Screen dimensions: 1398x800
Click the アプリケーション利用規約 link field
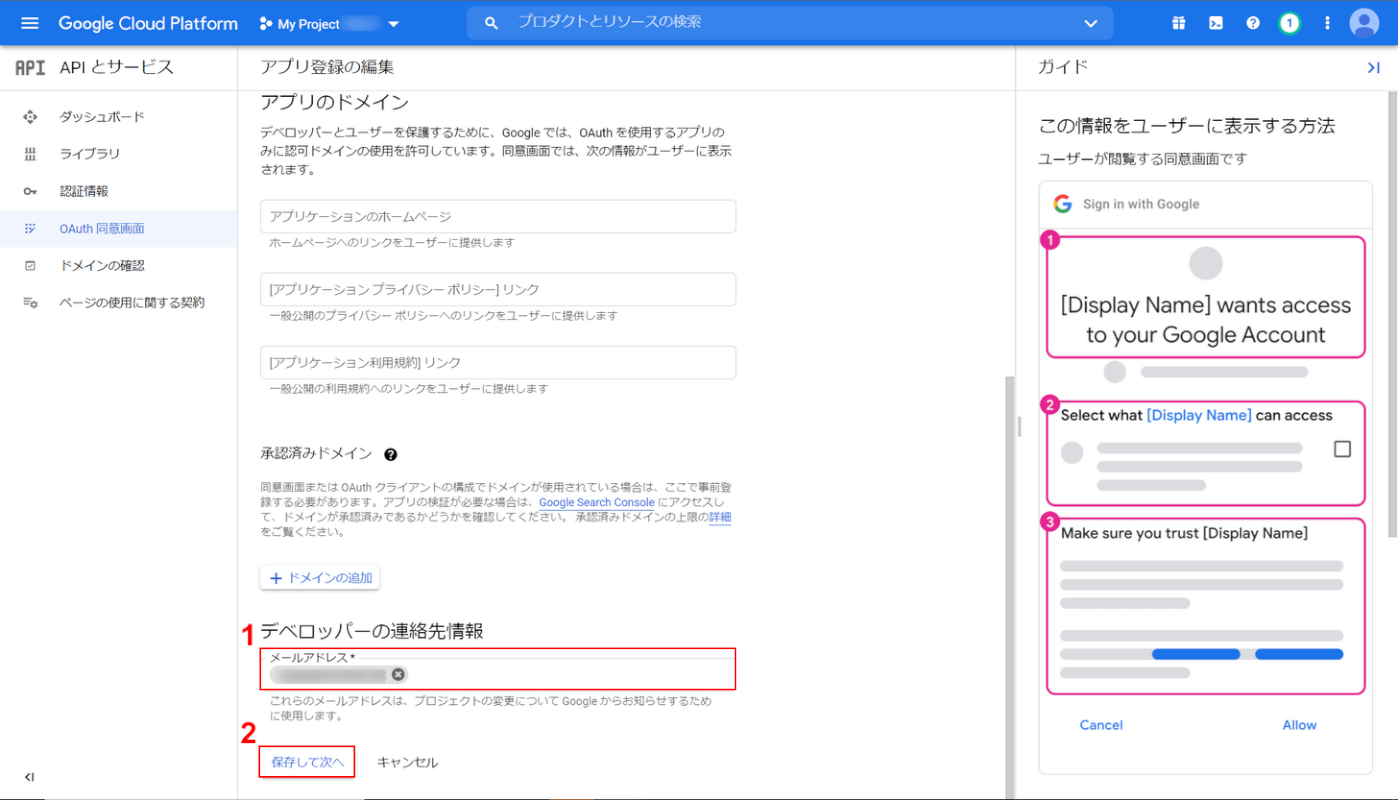click(x=498, y=362)
